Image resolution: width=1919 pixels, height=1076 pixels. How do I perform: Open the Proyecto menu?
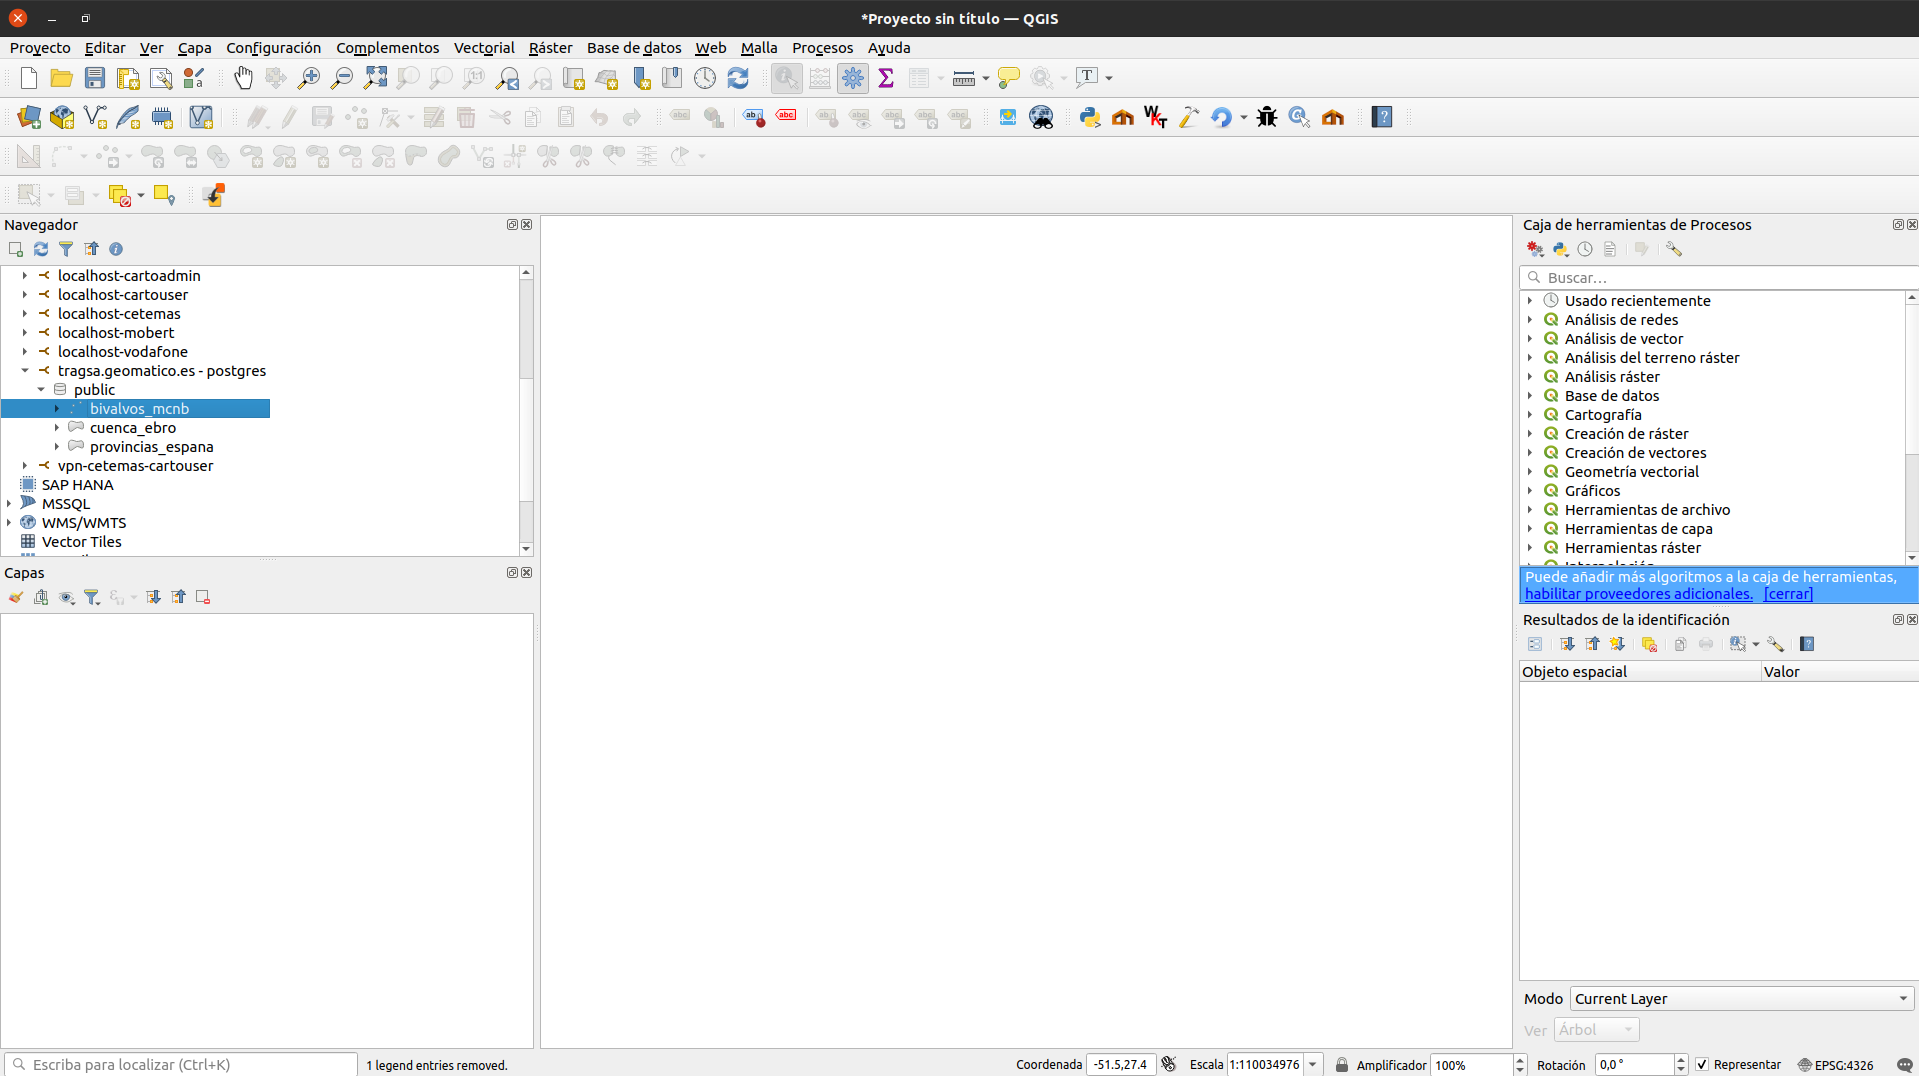coord(40,48)
